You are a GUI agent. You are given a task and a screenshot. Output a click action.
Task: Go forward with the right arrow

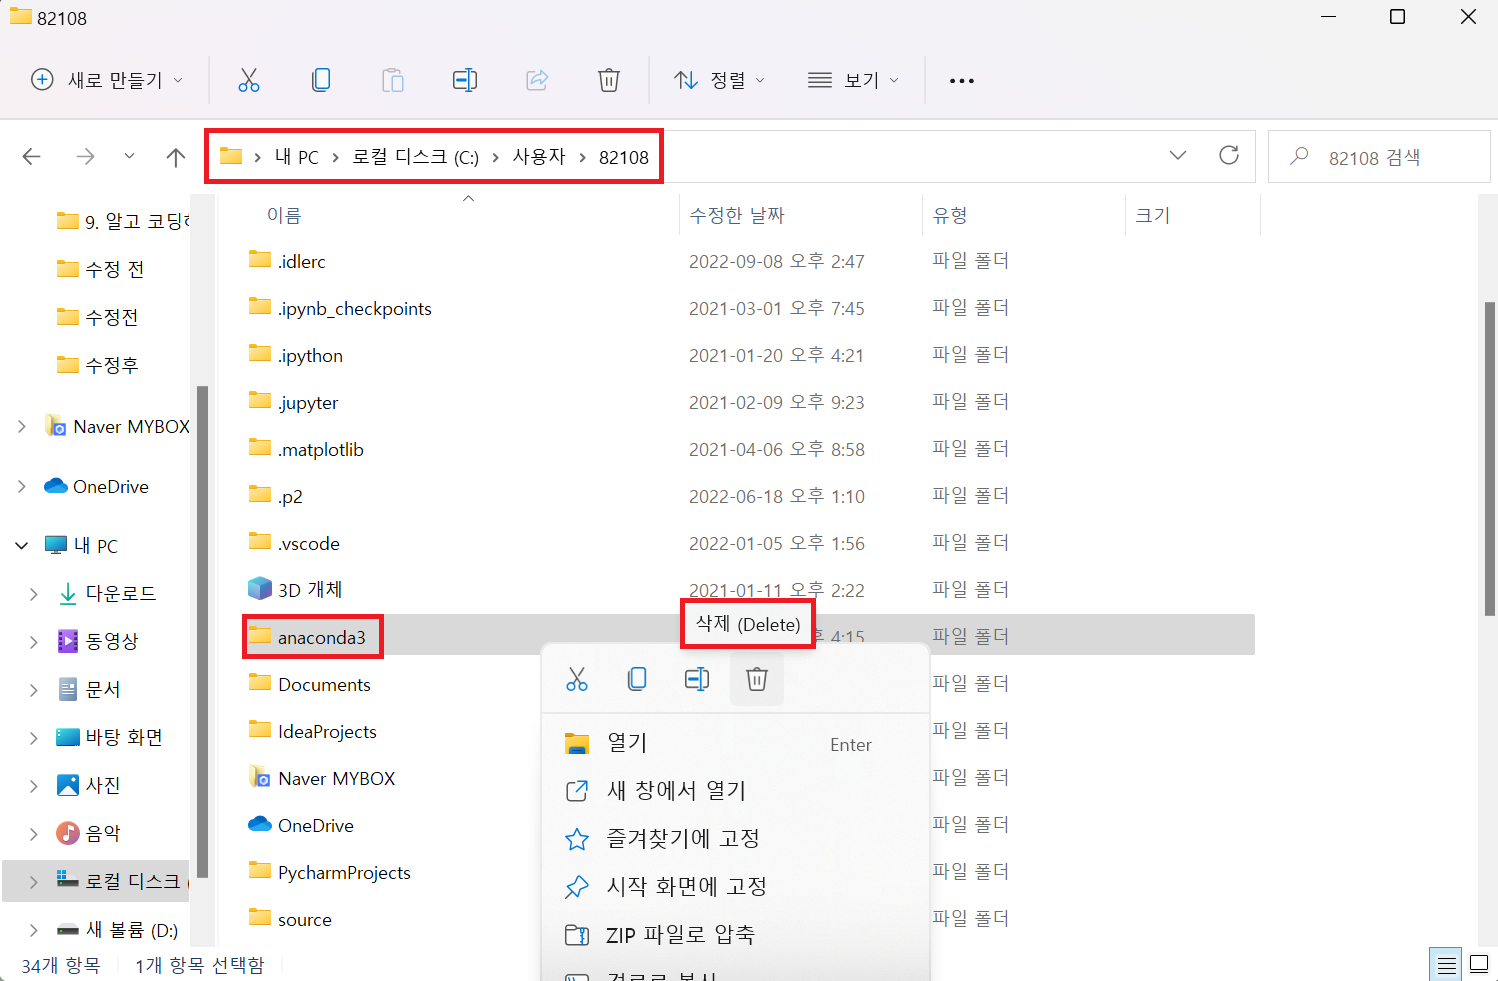coord(86,157)
